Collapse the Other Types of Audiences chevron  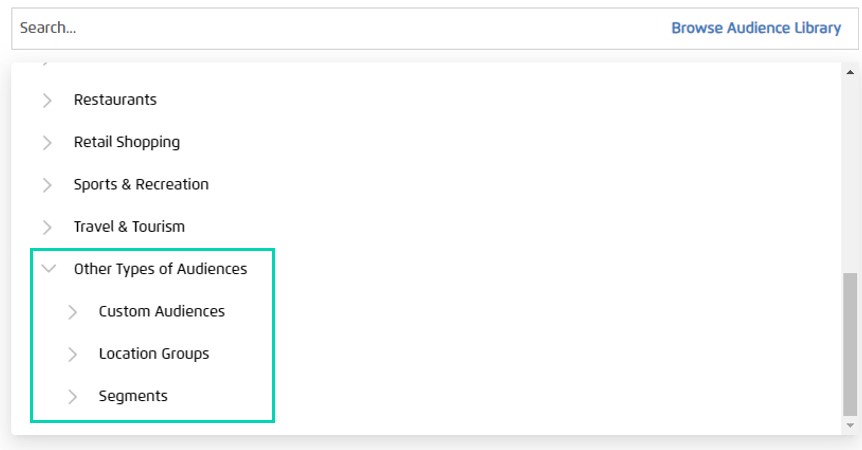point(47,269)
